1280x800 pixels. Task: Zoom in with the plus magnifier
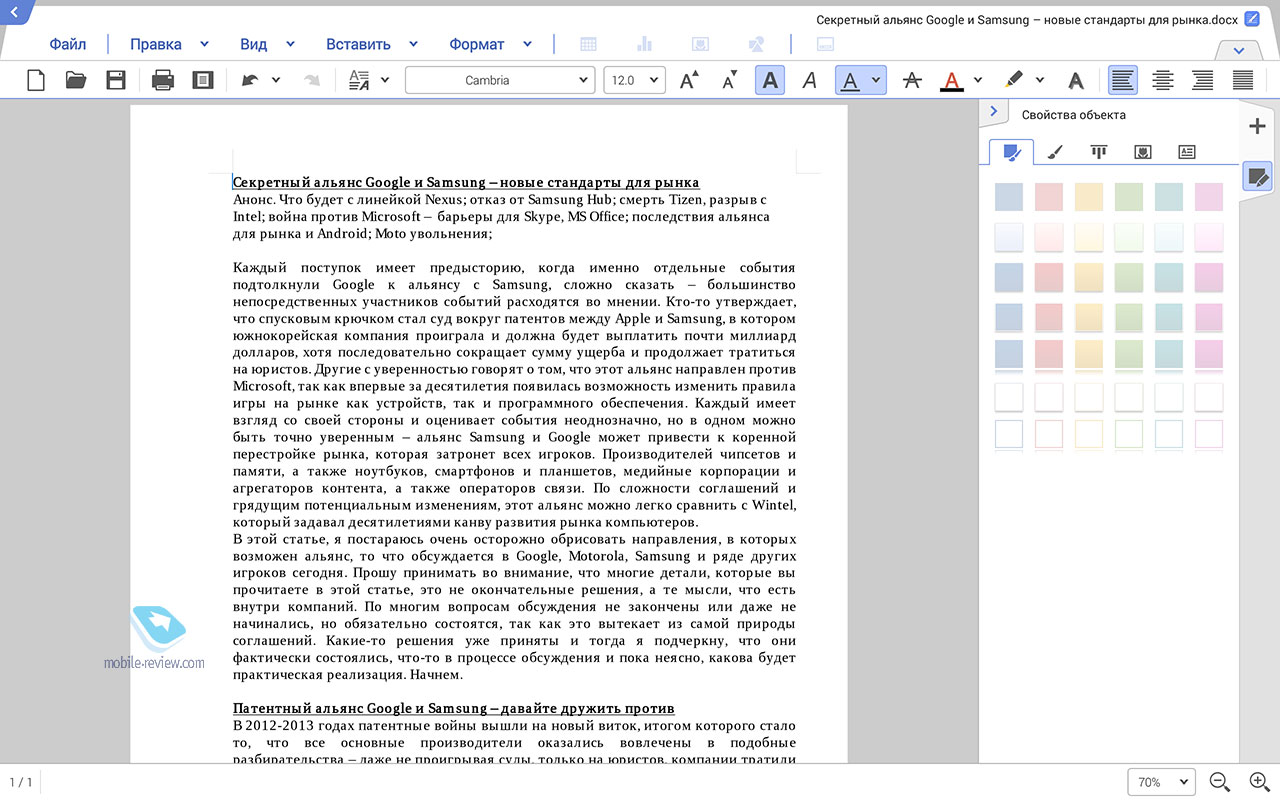pyautogui.click(x=1259, y=782)
